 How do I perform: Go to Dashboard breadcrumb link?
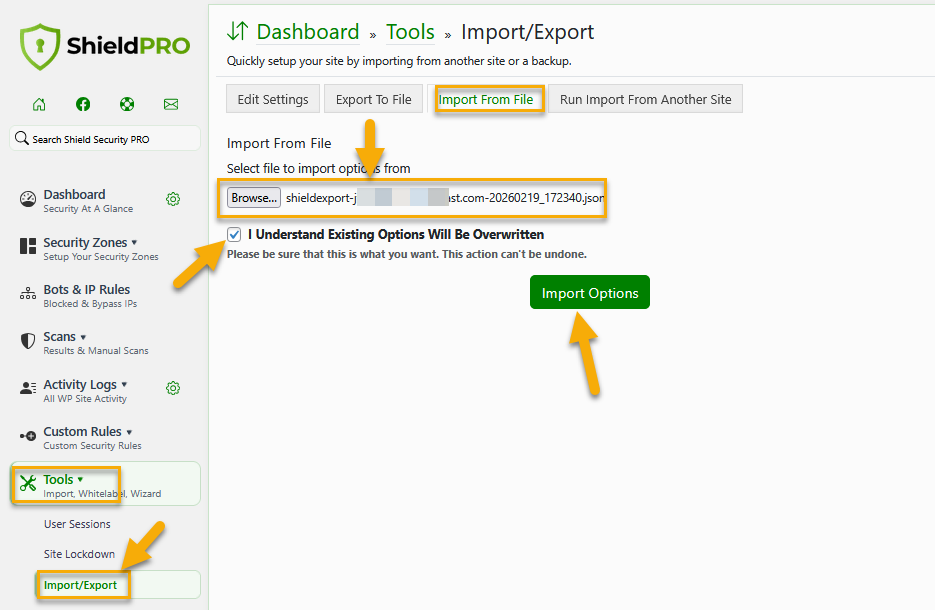[x=308, y=32]
